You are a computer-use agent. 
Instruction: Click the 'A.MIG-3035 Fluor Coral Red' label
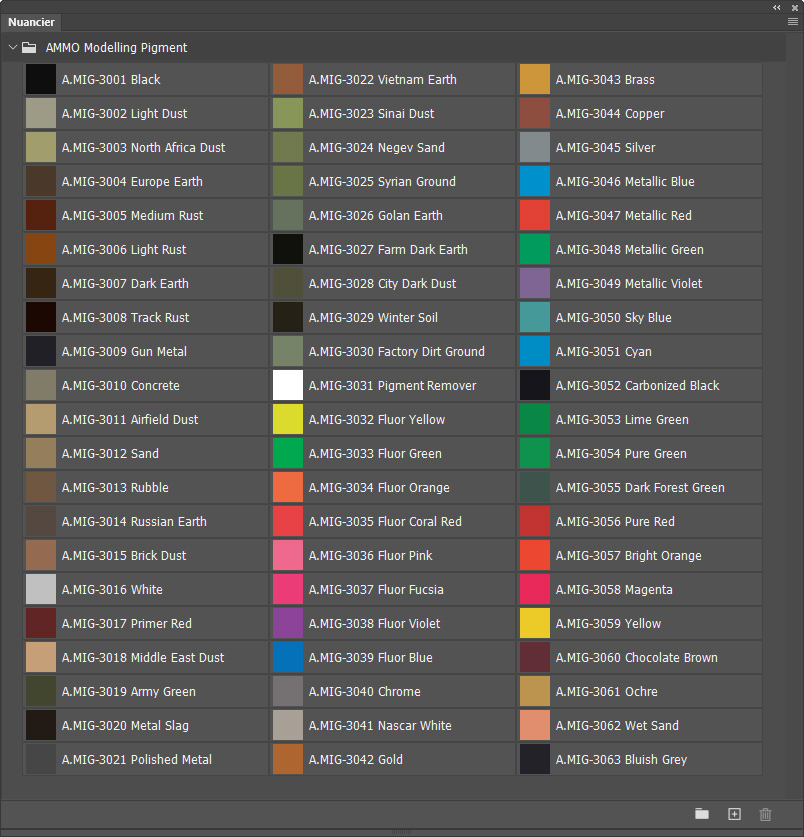click(x=385, y=522)
